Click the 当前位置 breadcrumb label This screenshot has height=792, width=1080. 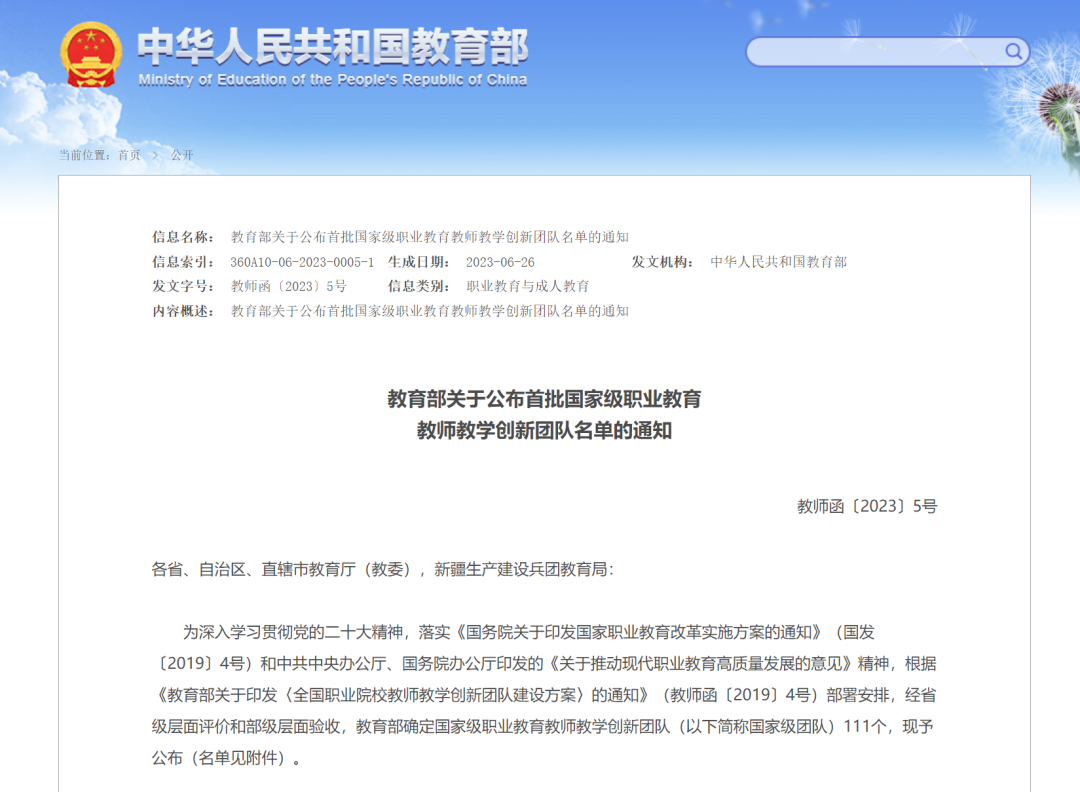click(85, 155)
